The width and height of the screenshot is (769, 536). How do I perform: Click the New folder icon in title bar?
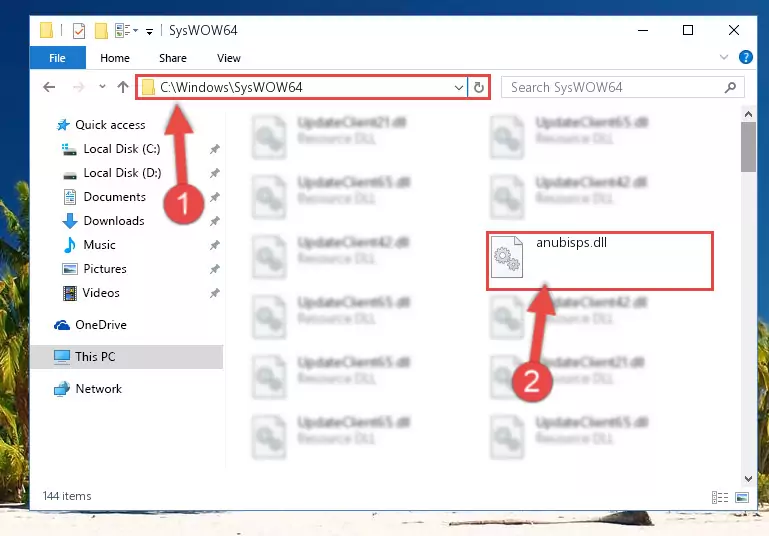click(x=101, y=30)
